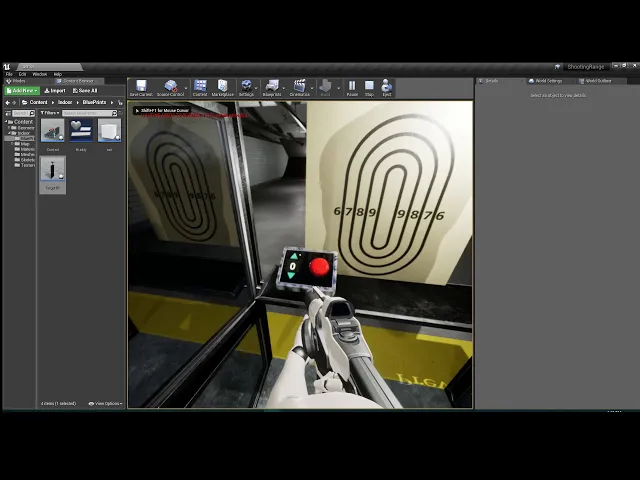Click the Import button
Viewport: 640px width, 480px height.
click(x=55, y=91)
